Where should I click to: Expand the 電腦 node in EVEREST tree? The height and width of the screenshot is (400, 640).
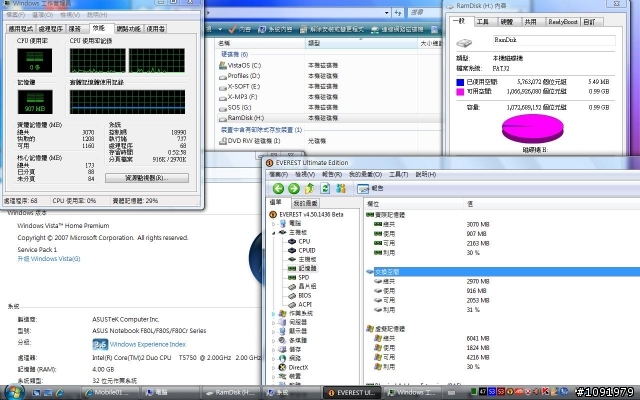click(273, 224)
